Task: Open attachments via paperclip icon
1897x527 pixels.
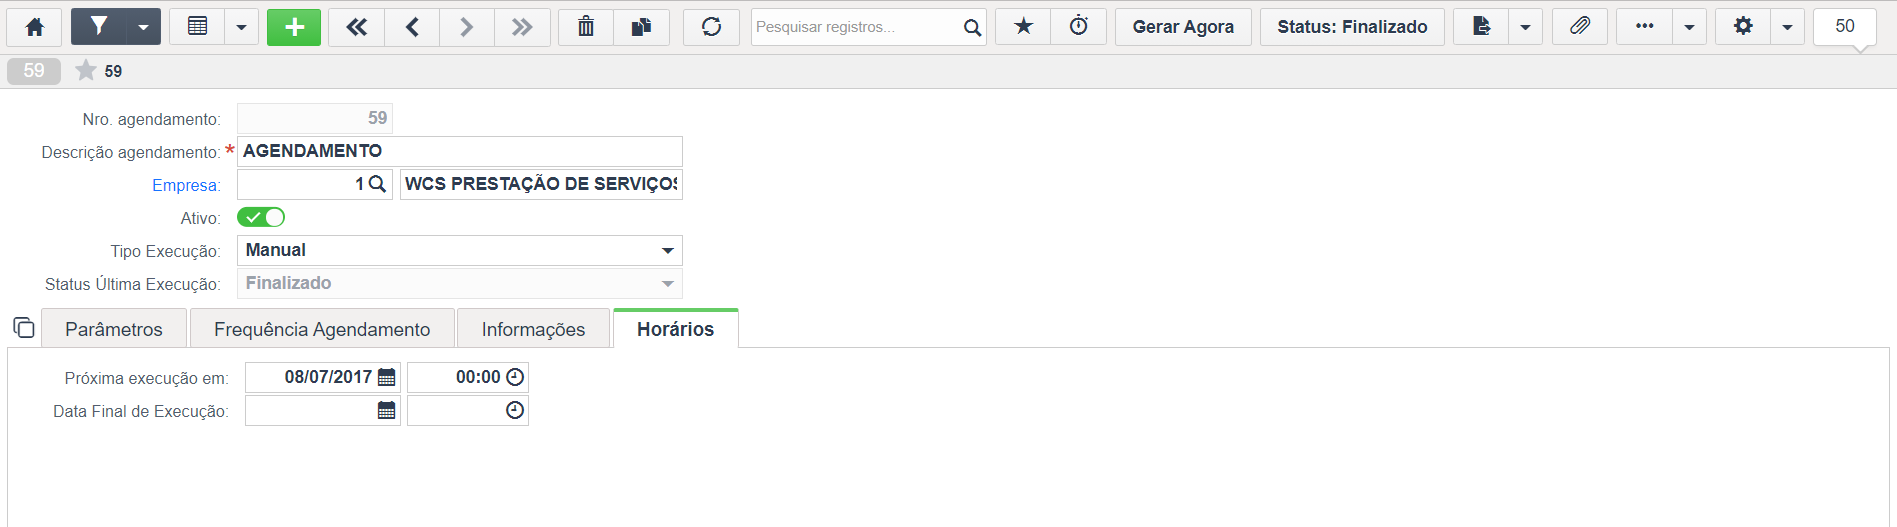Action: tap(1580, 27)
